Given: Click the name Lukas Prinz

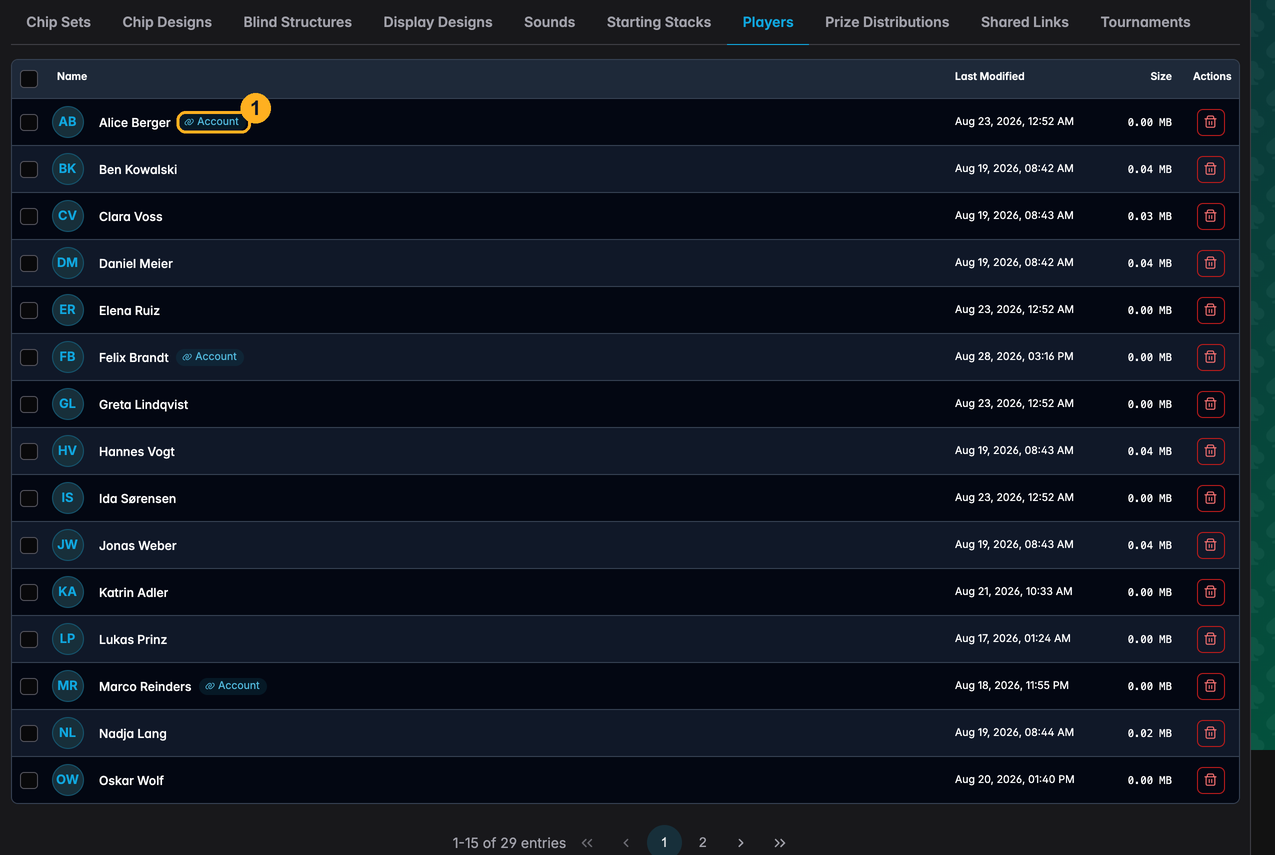Looking at the screenshot, I should click(x=133, y=639).
